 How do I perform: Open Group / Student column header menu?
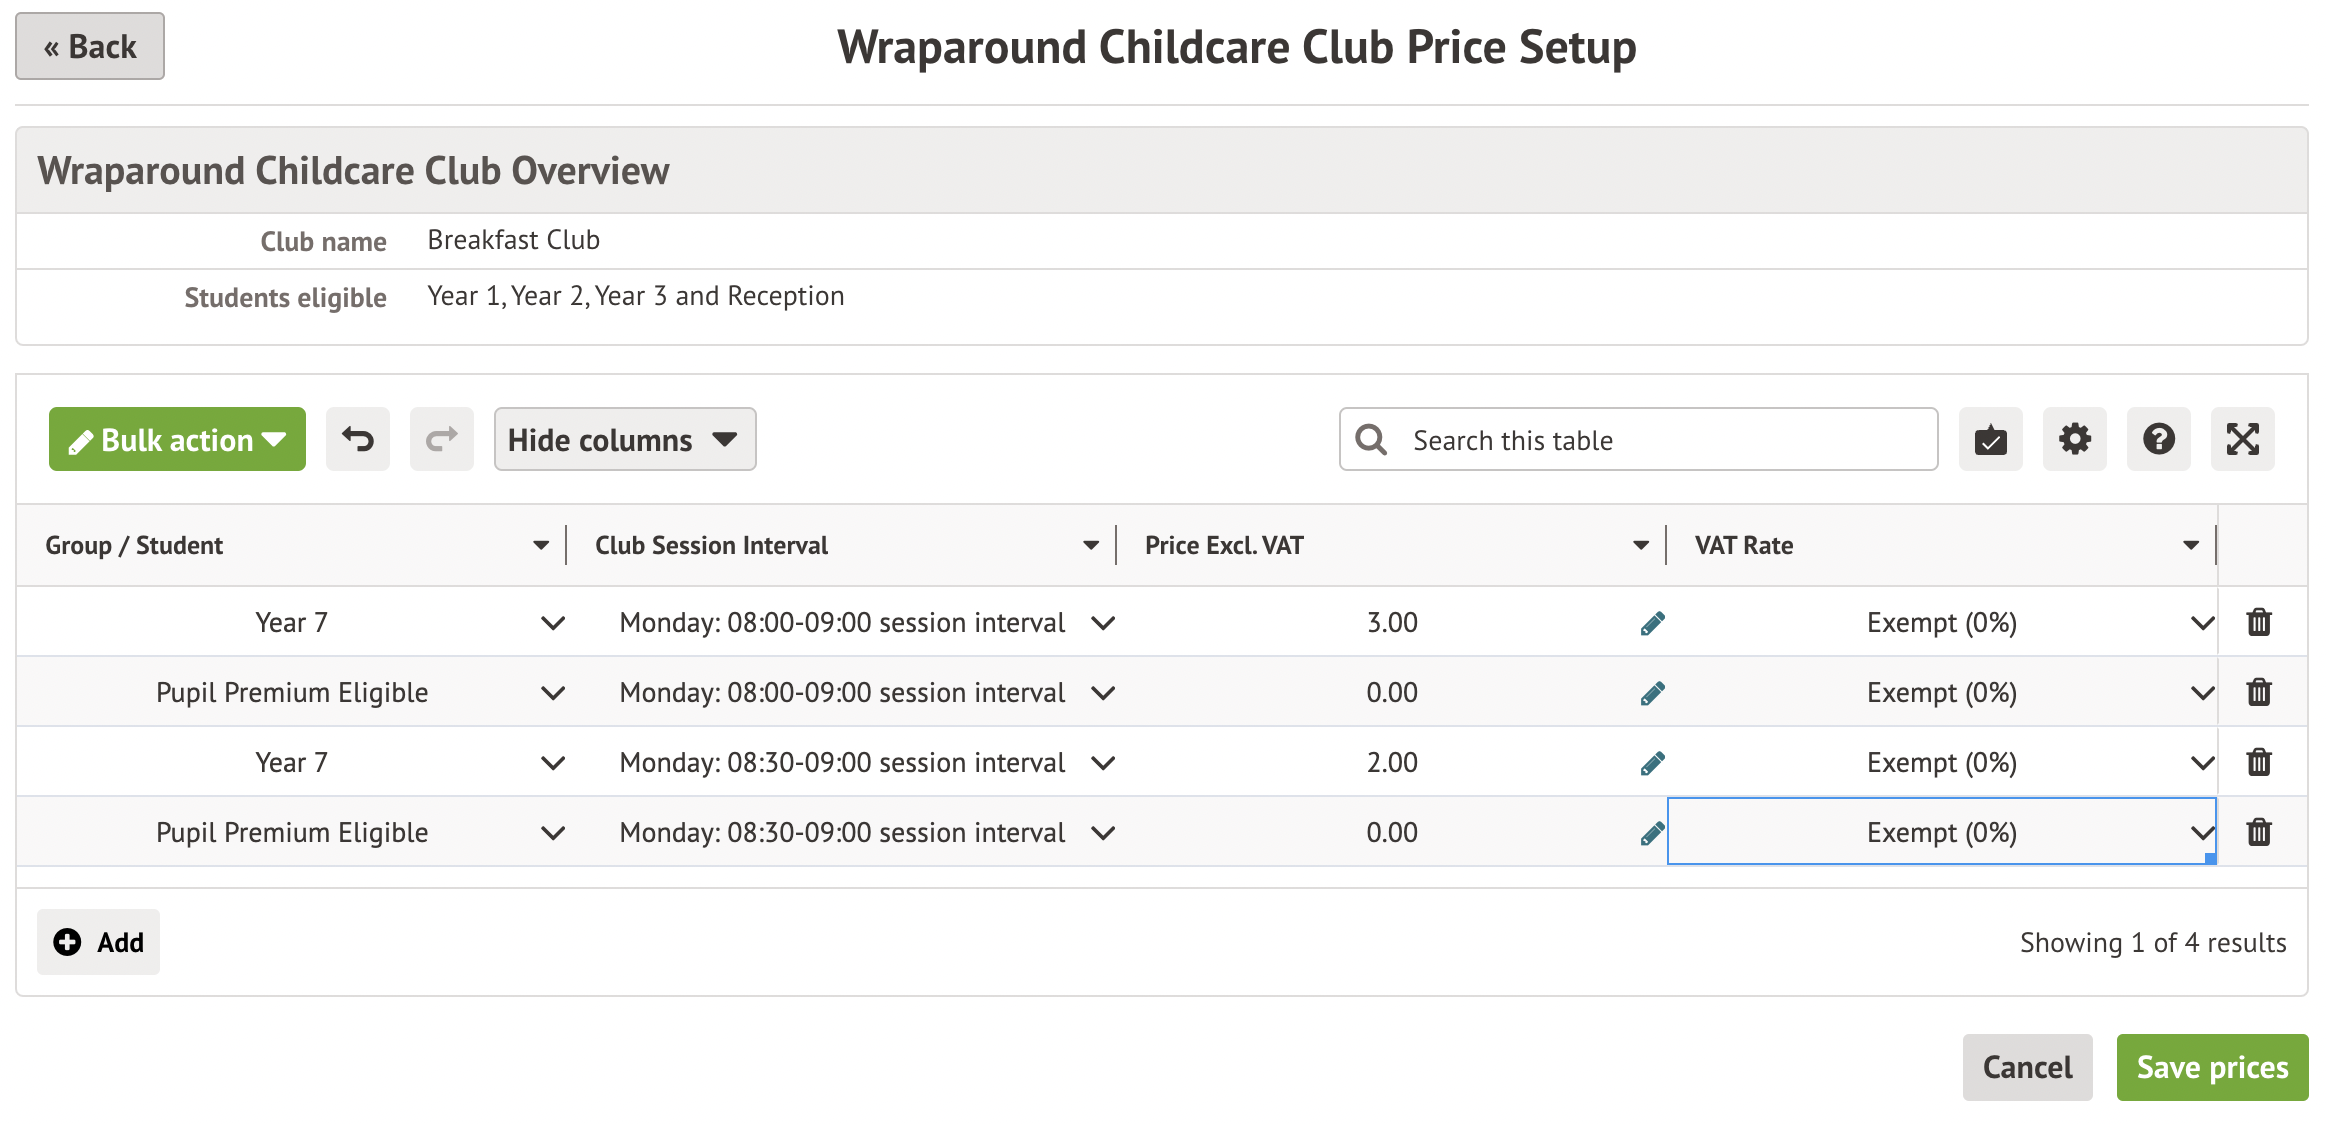(x=541, y=545)
